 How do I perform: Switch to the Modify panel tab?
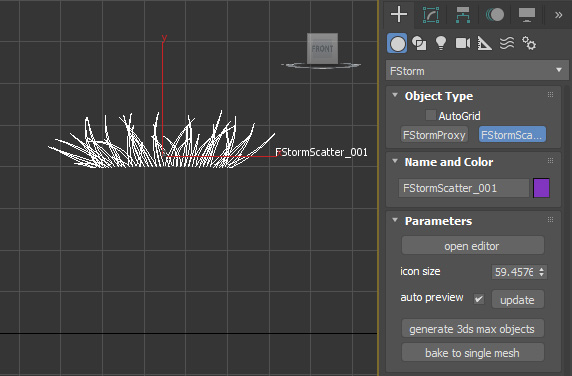click(431, 15)
